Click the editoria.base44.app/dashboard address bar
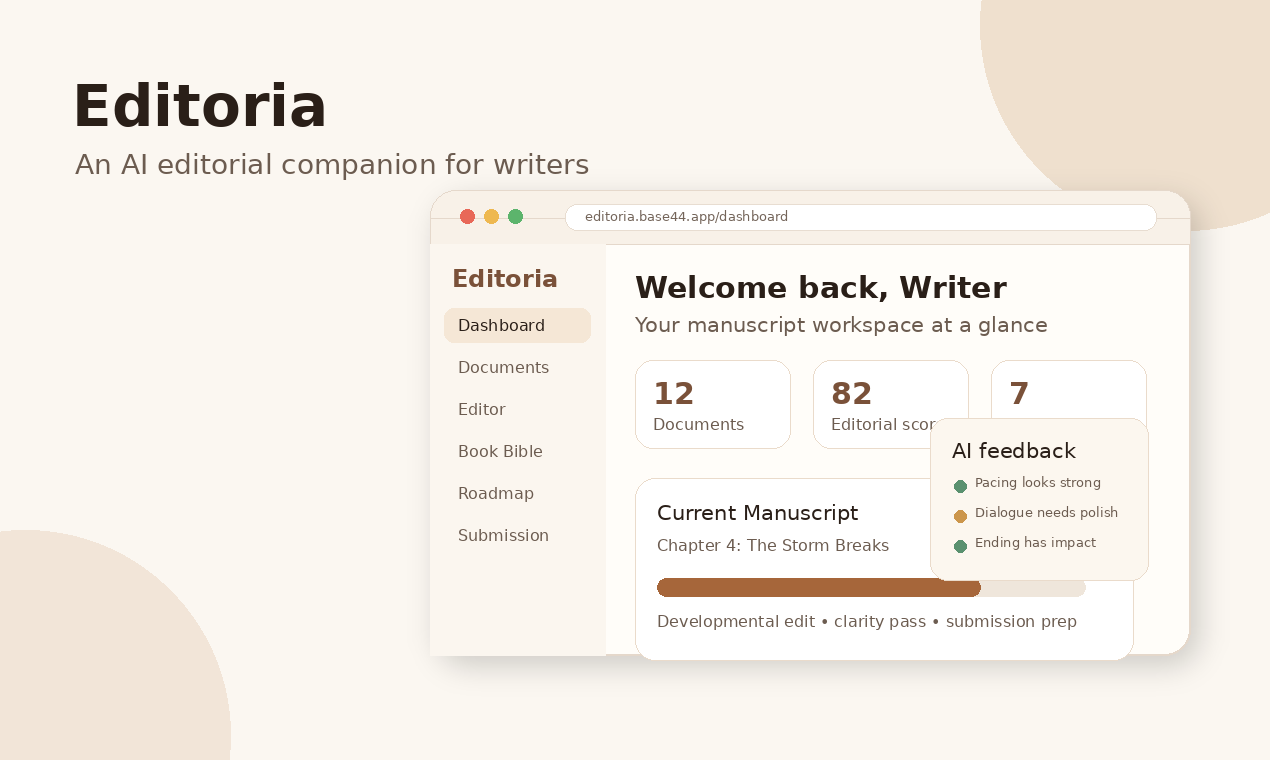 861,217
